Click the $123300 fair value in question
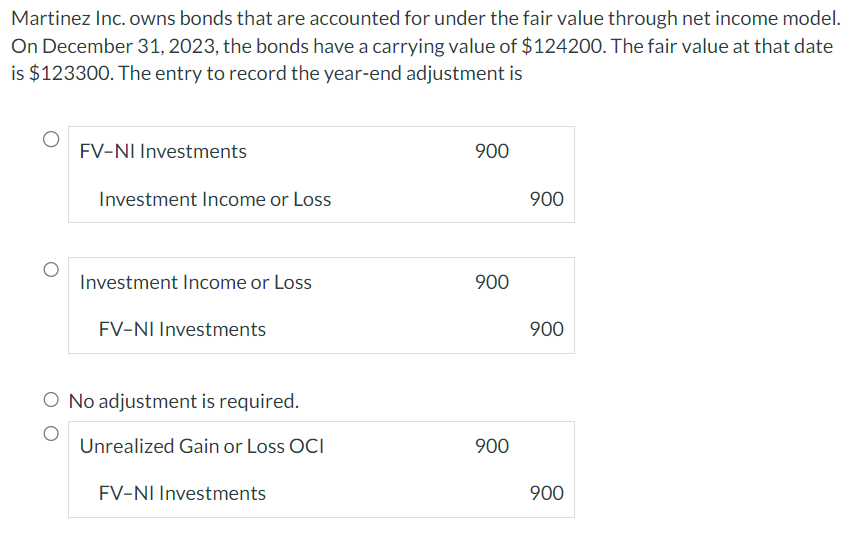Screen dimensions: 855x539 click(71, 73)
